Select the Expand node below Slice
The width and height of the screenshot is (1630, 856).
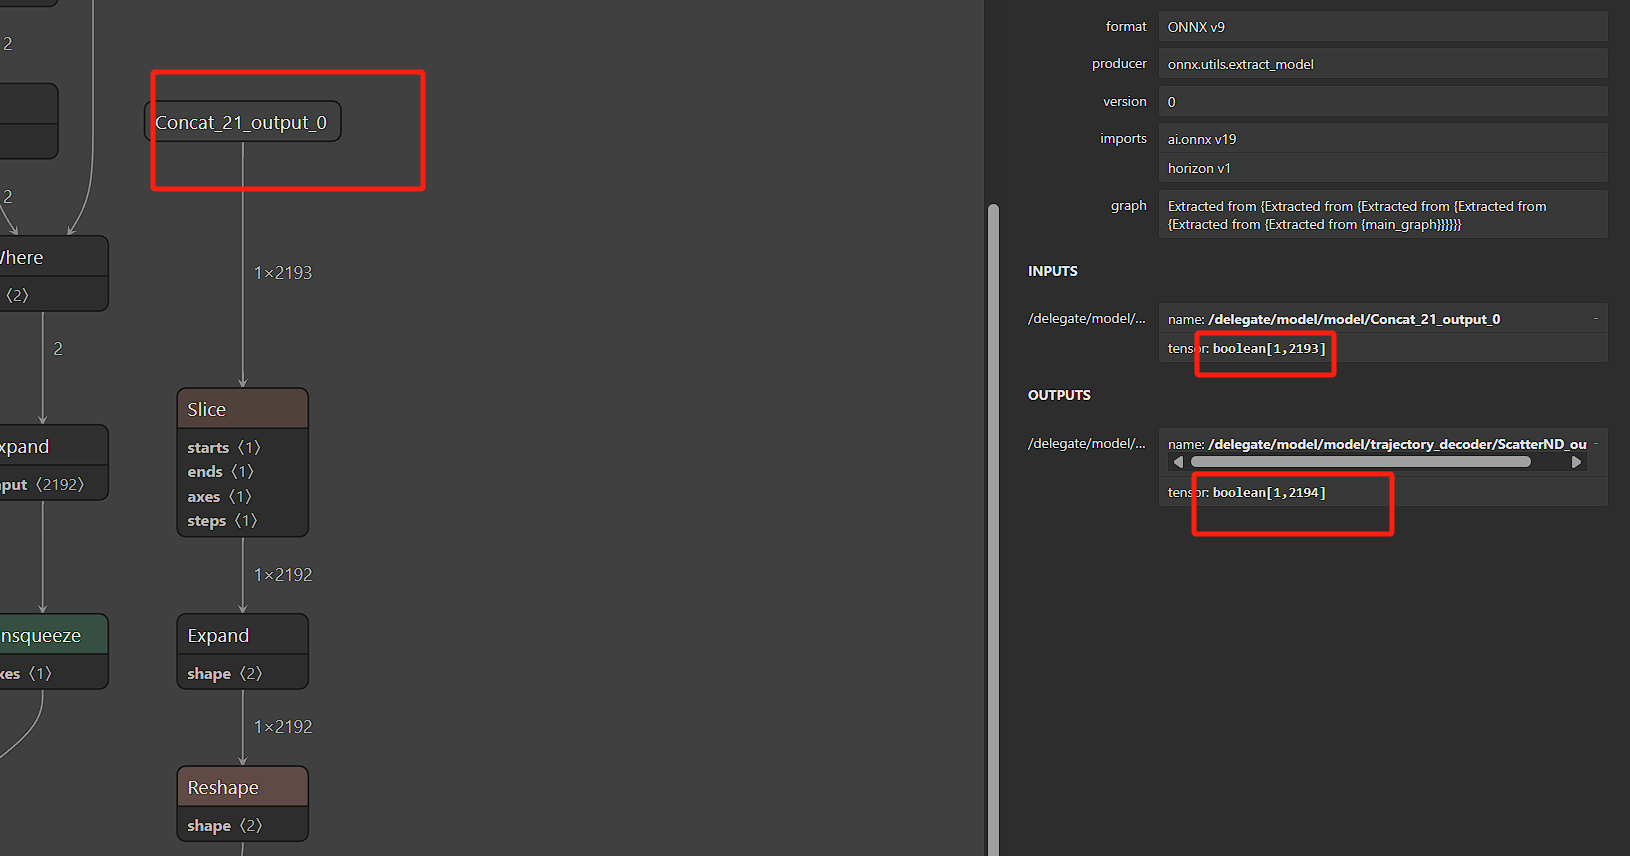click(x=242, y=635)
